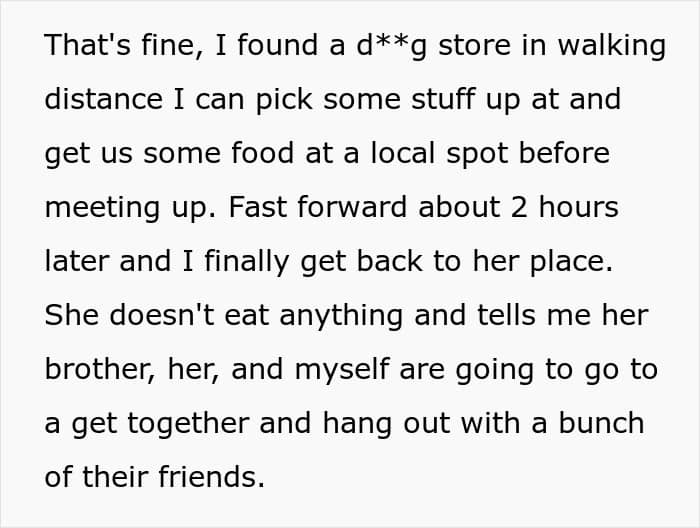
Task: Click the word "bunch"
Action: [601, 423]
